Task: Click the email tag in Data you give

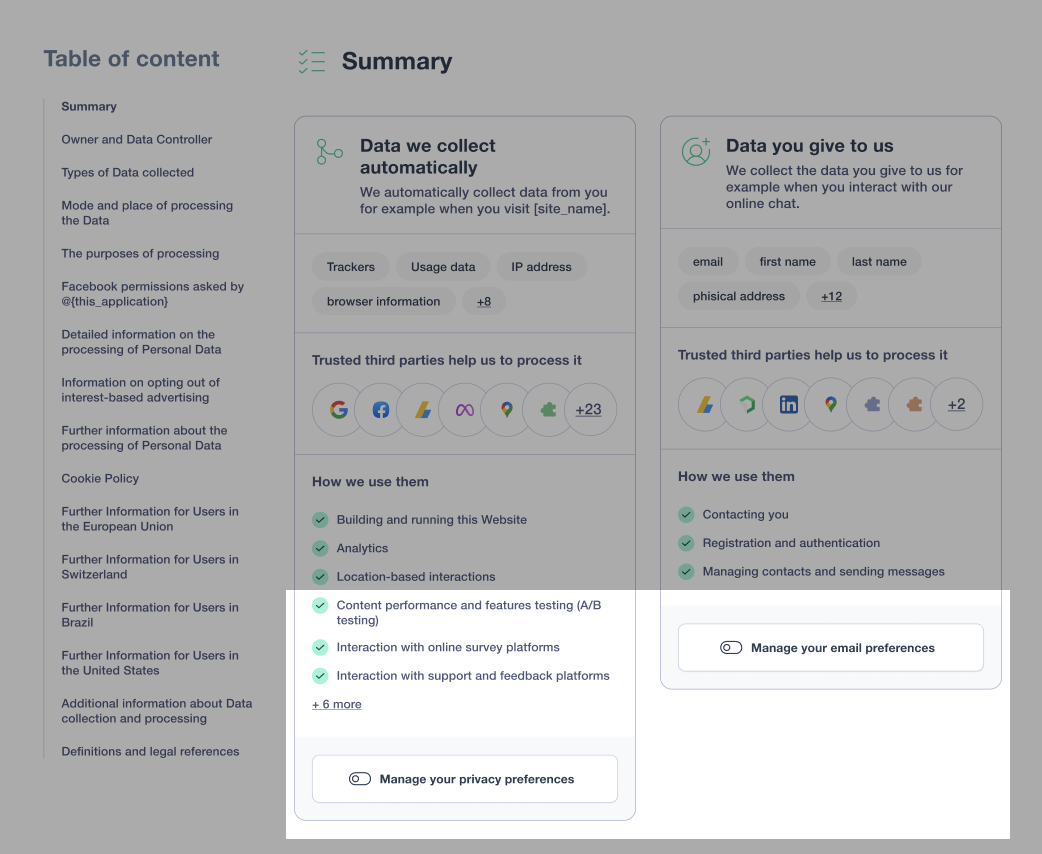Action: point(708,261)
